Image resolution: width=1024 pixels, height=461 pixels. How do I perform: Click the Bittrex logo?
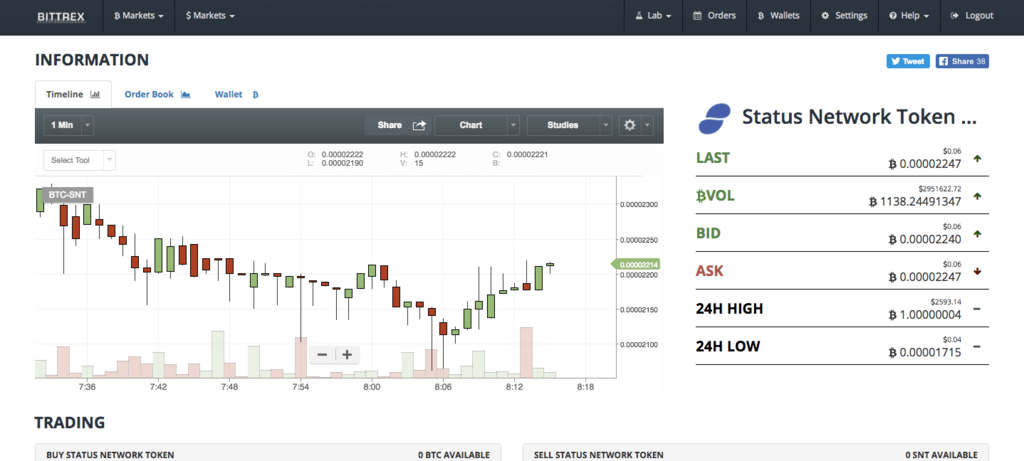[x=61, y=16]
